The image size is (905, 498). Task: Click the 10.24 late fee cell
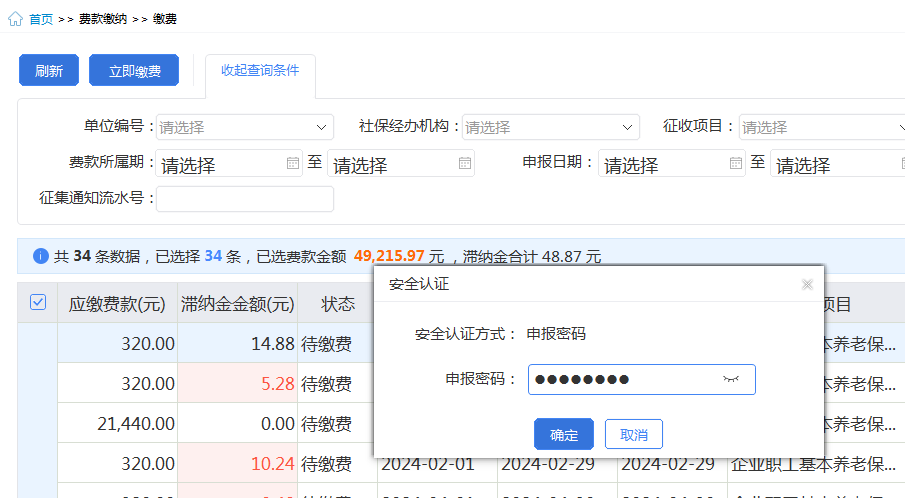pos(237,463)
